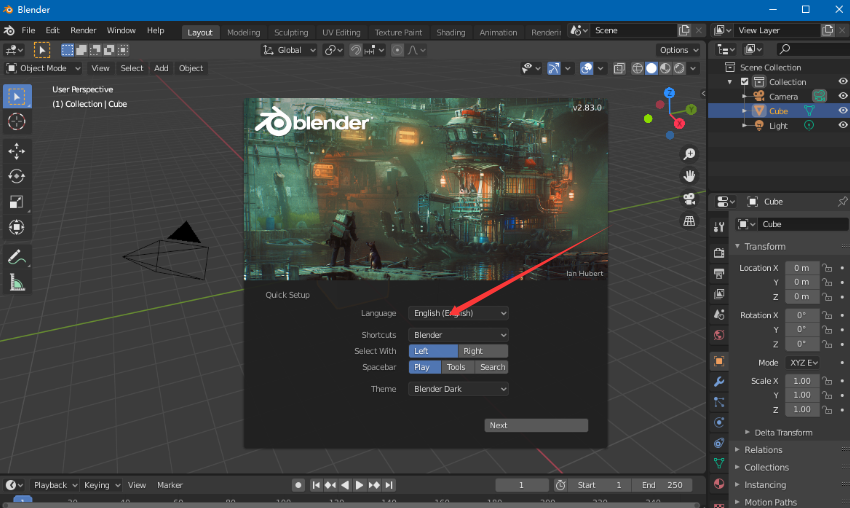This screenshot has height=508, width=850.
Task: Click the Next button in Quick Setup
Action: point(536,425)
